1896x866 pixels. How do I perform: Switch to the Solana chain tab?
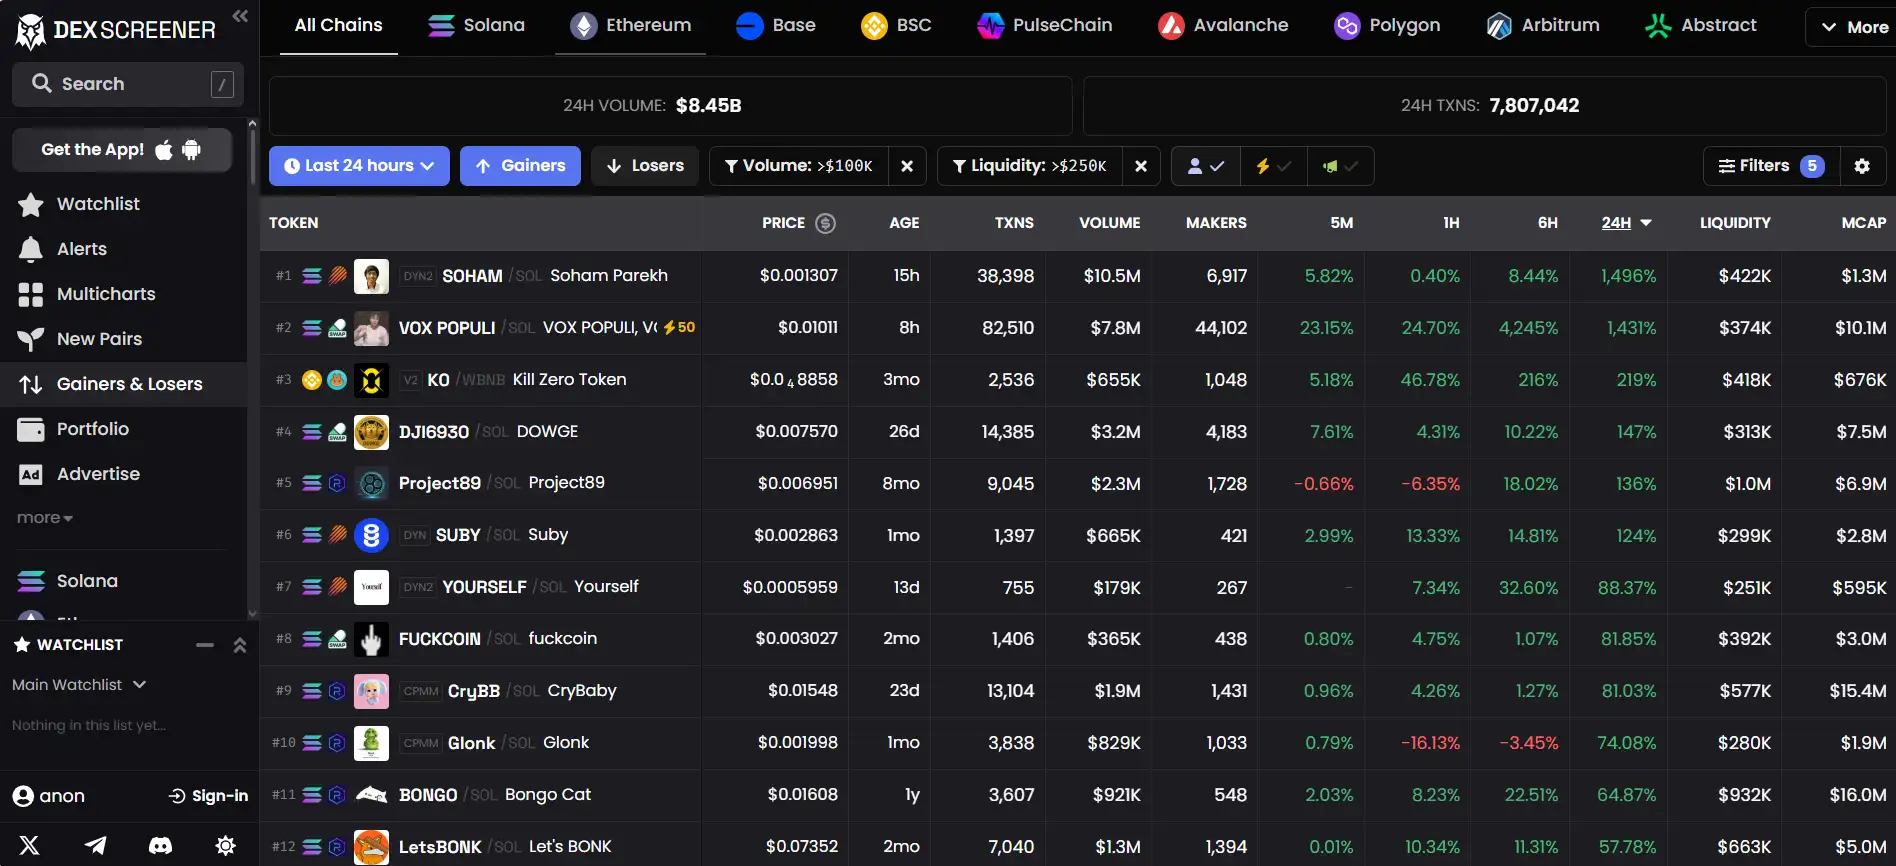point(476,25)
